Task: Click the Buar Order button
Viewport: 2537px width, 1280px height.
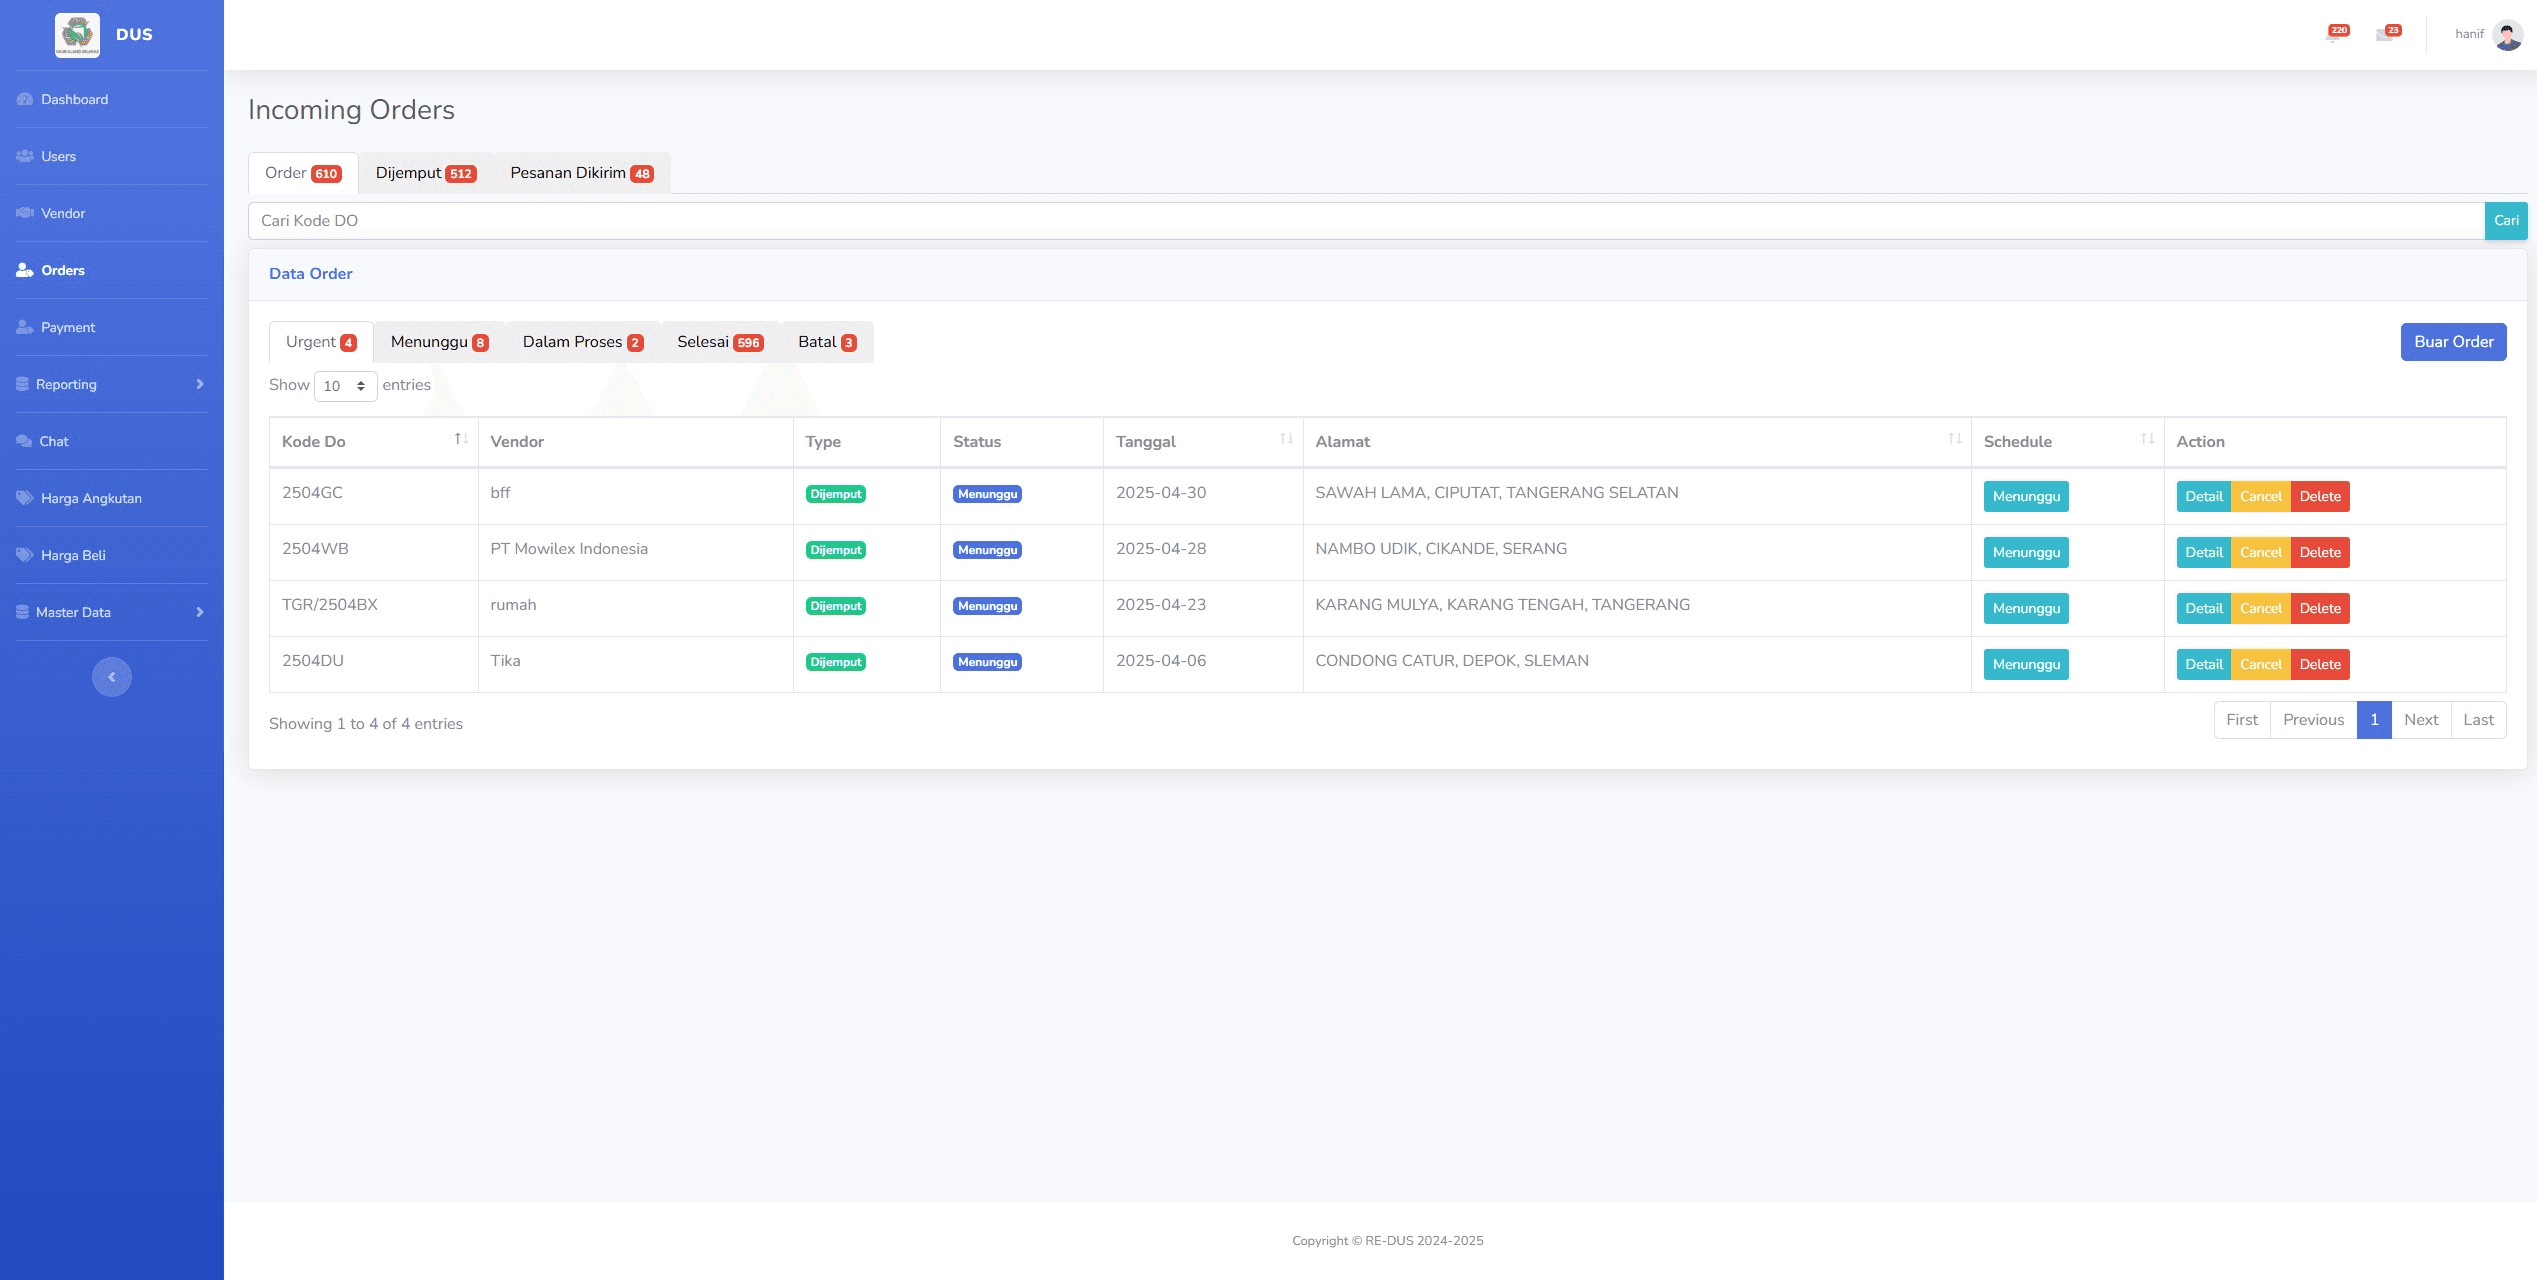Action: pyautogui.click(x=2453, y=342)
